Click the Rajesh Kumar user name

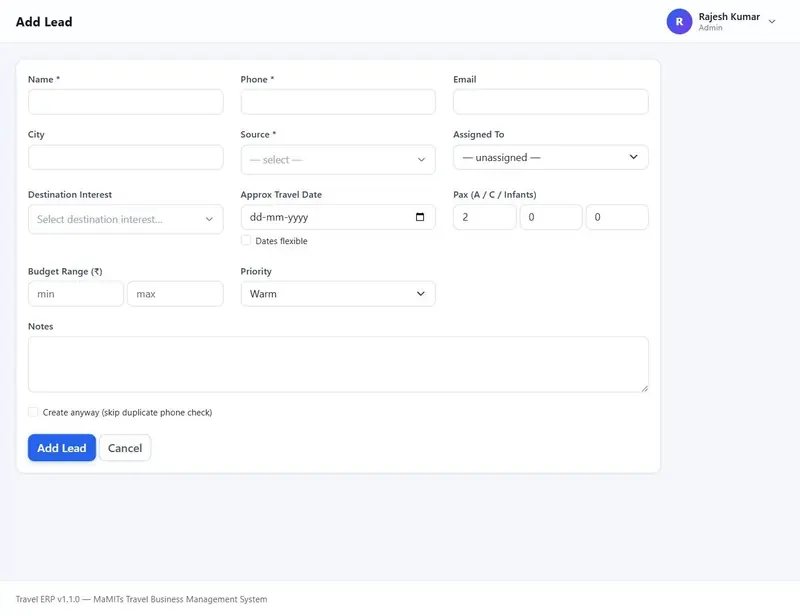(x=729, y=17)
